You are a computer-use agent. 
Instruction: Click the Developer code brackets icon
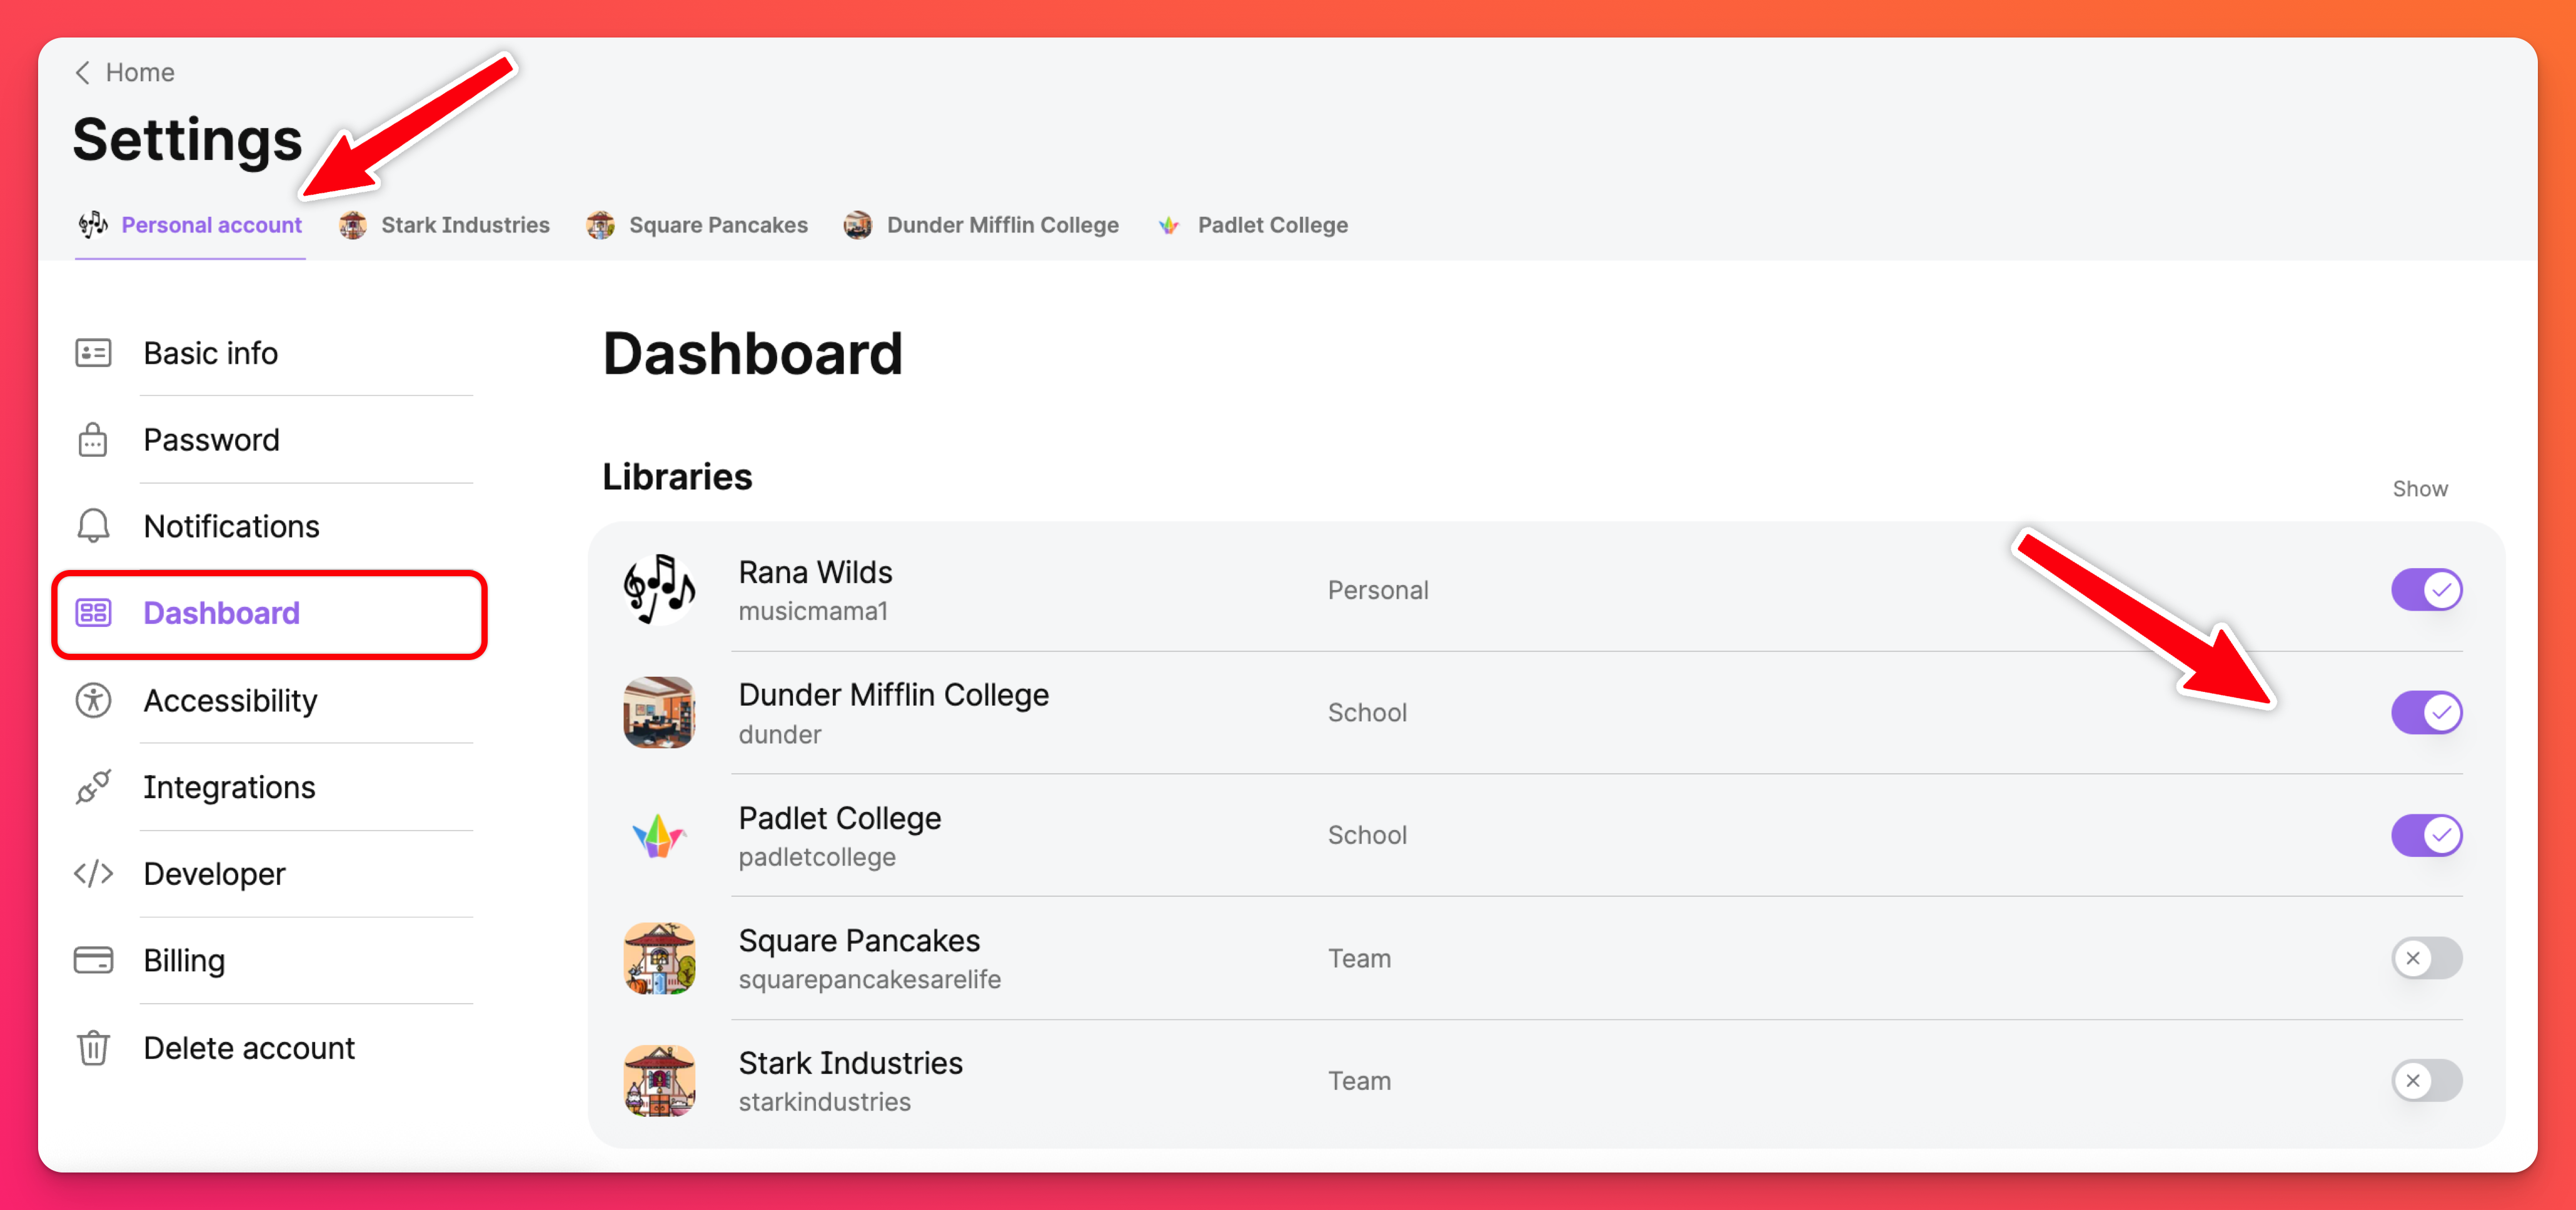(x=93, y=873)
